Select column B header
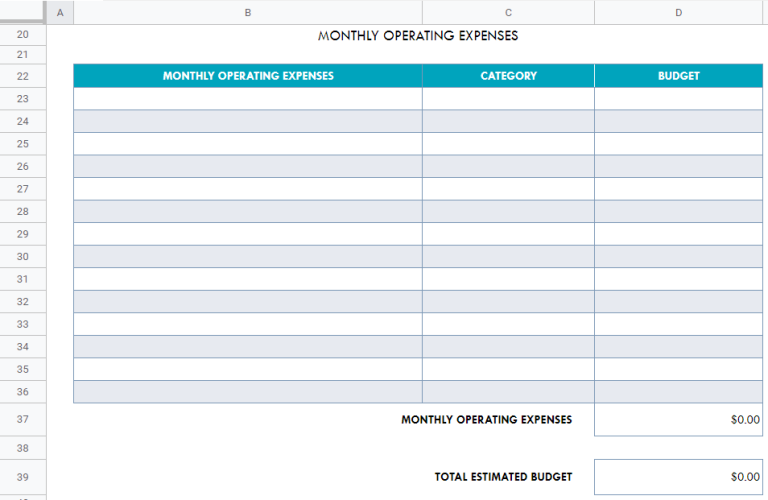Image resolution: width=768 pixels, height=500 pixels. (248, 13)
